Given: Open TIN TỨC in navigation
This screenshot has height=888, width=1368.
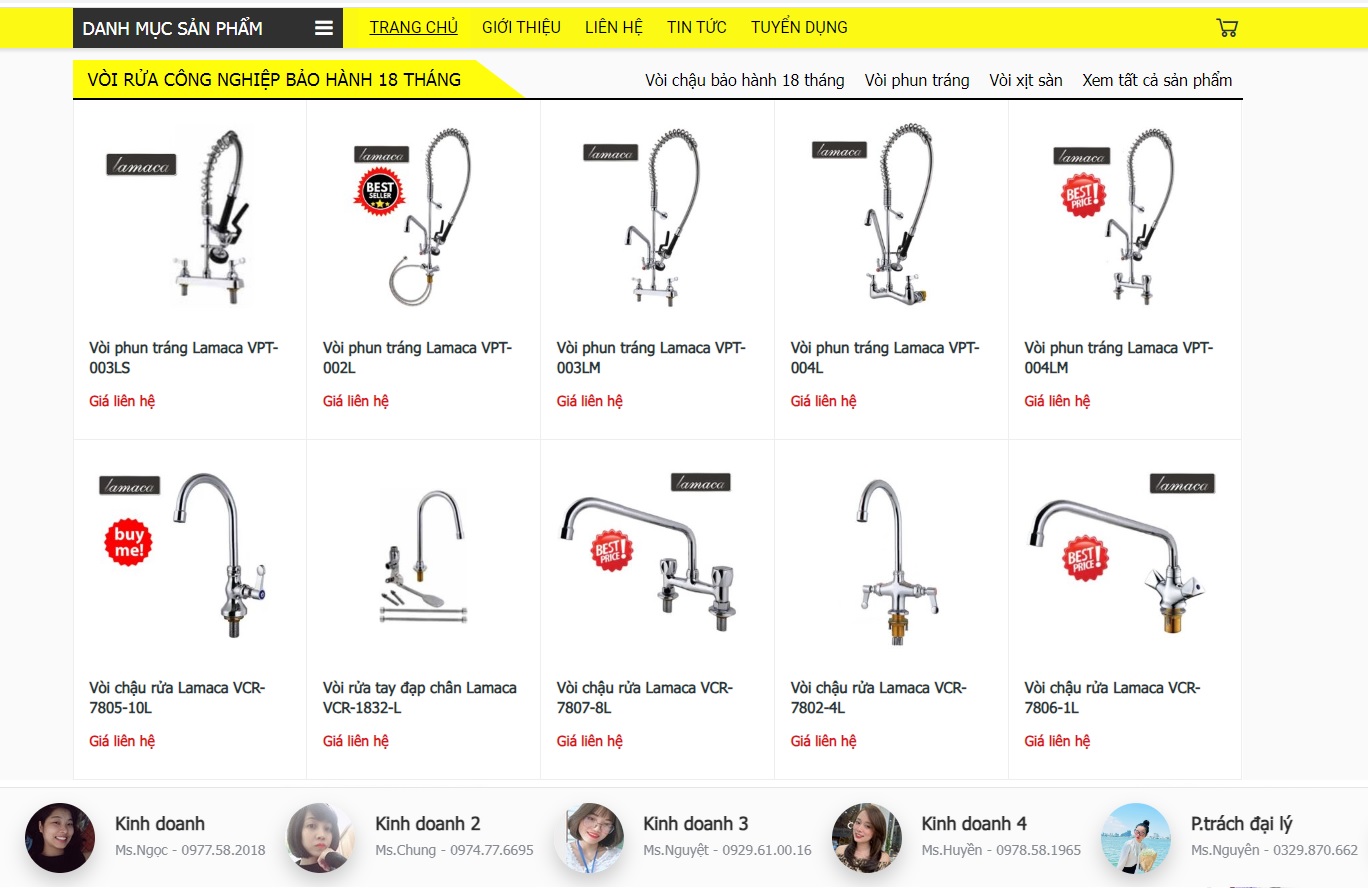Looking at the screenshot, I should [697, 27].
